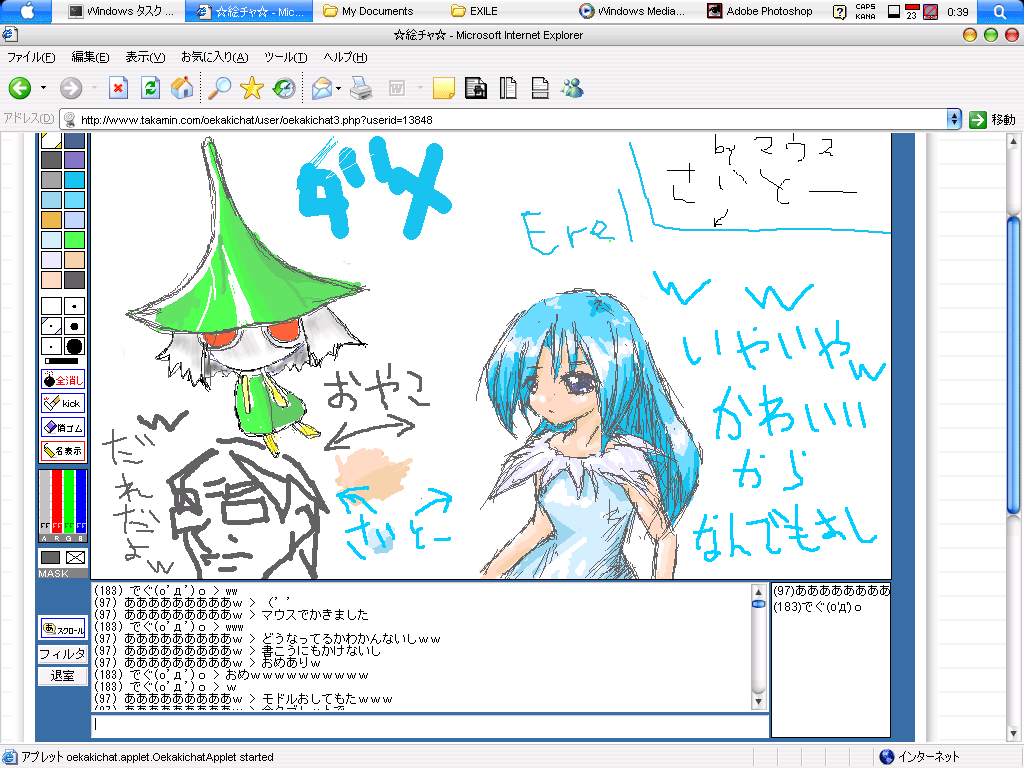Click the 退室 leave room button
1024x768 pixels.
point(63,676)
